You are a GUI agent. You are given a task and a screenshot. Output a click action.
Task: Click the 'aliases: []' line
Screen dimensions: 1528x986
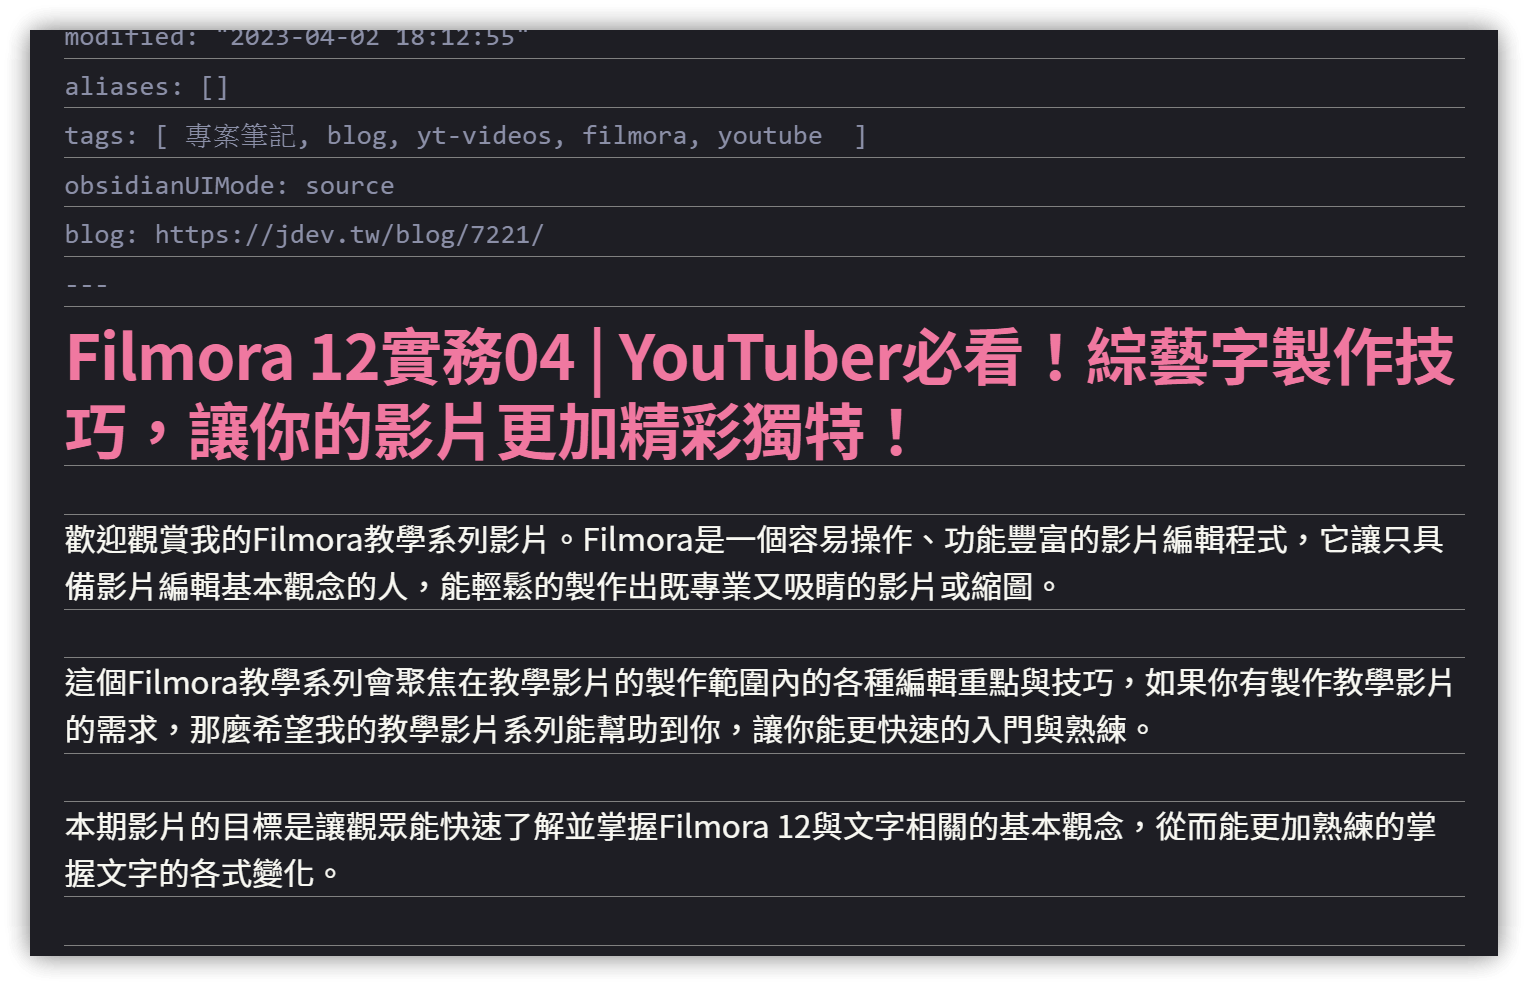pyautogui.click(x=147, y=87)
